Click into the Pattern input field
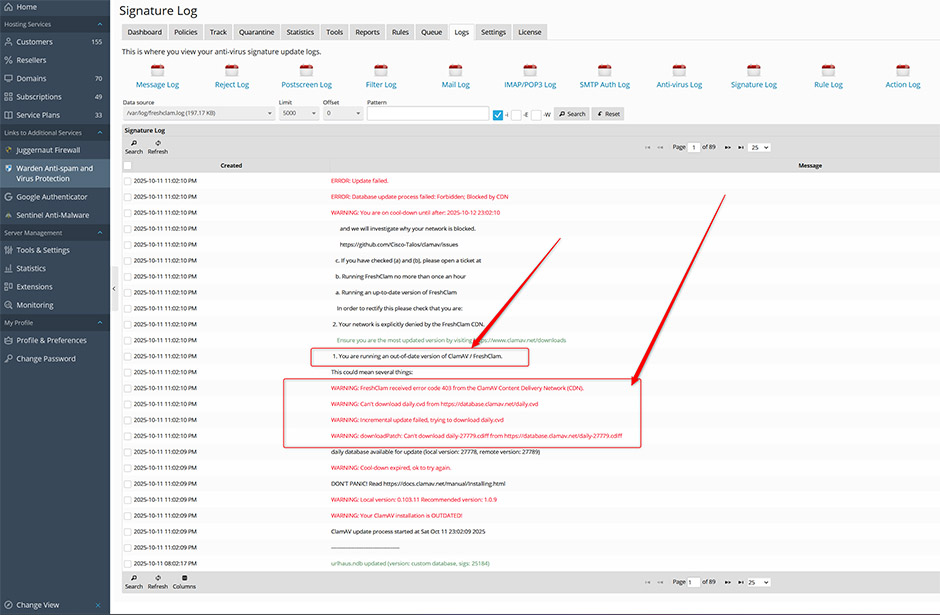 [427, 114]
